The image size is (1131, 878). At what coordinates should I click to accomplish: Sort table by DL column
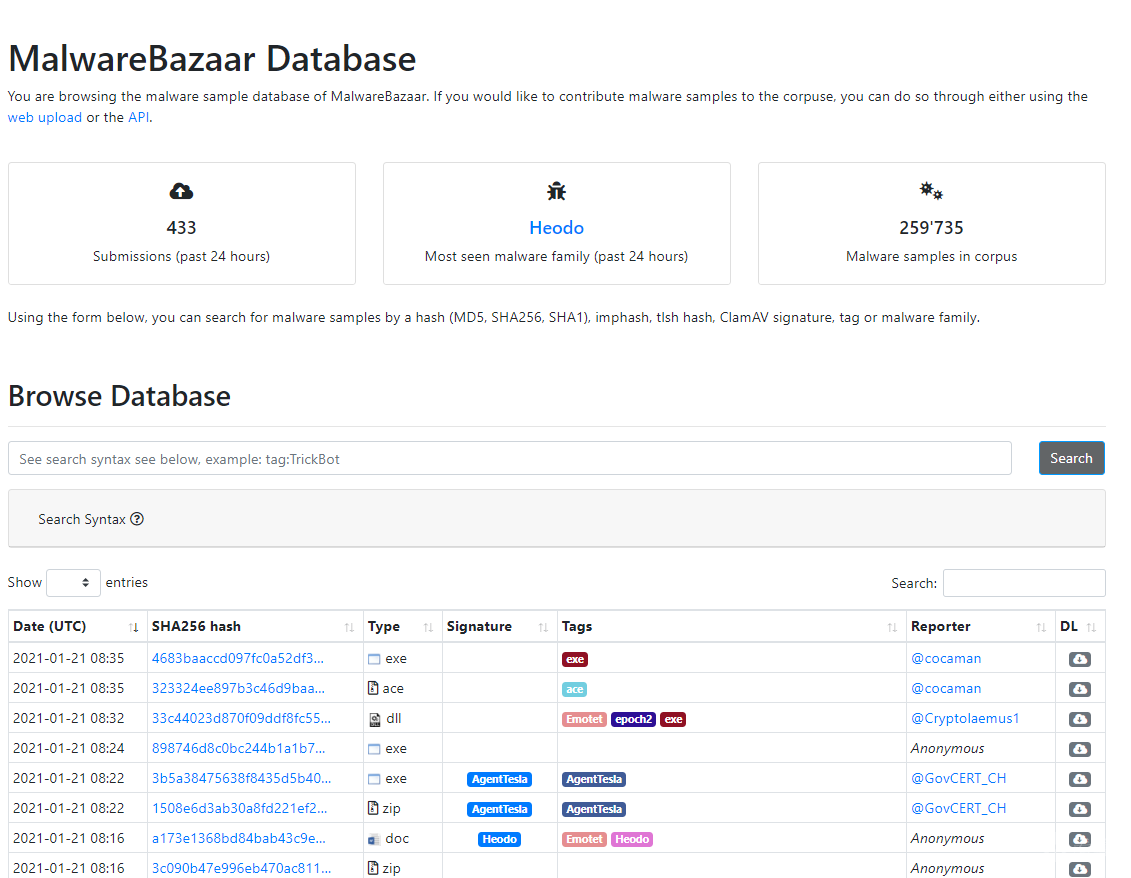click(1080, 626)
